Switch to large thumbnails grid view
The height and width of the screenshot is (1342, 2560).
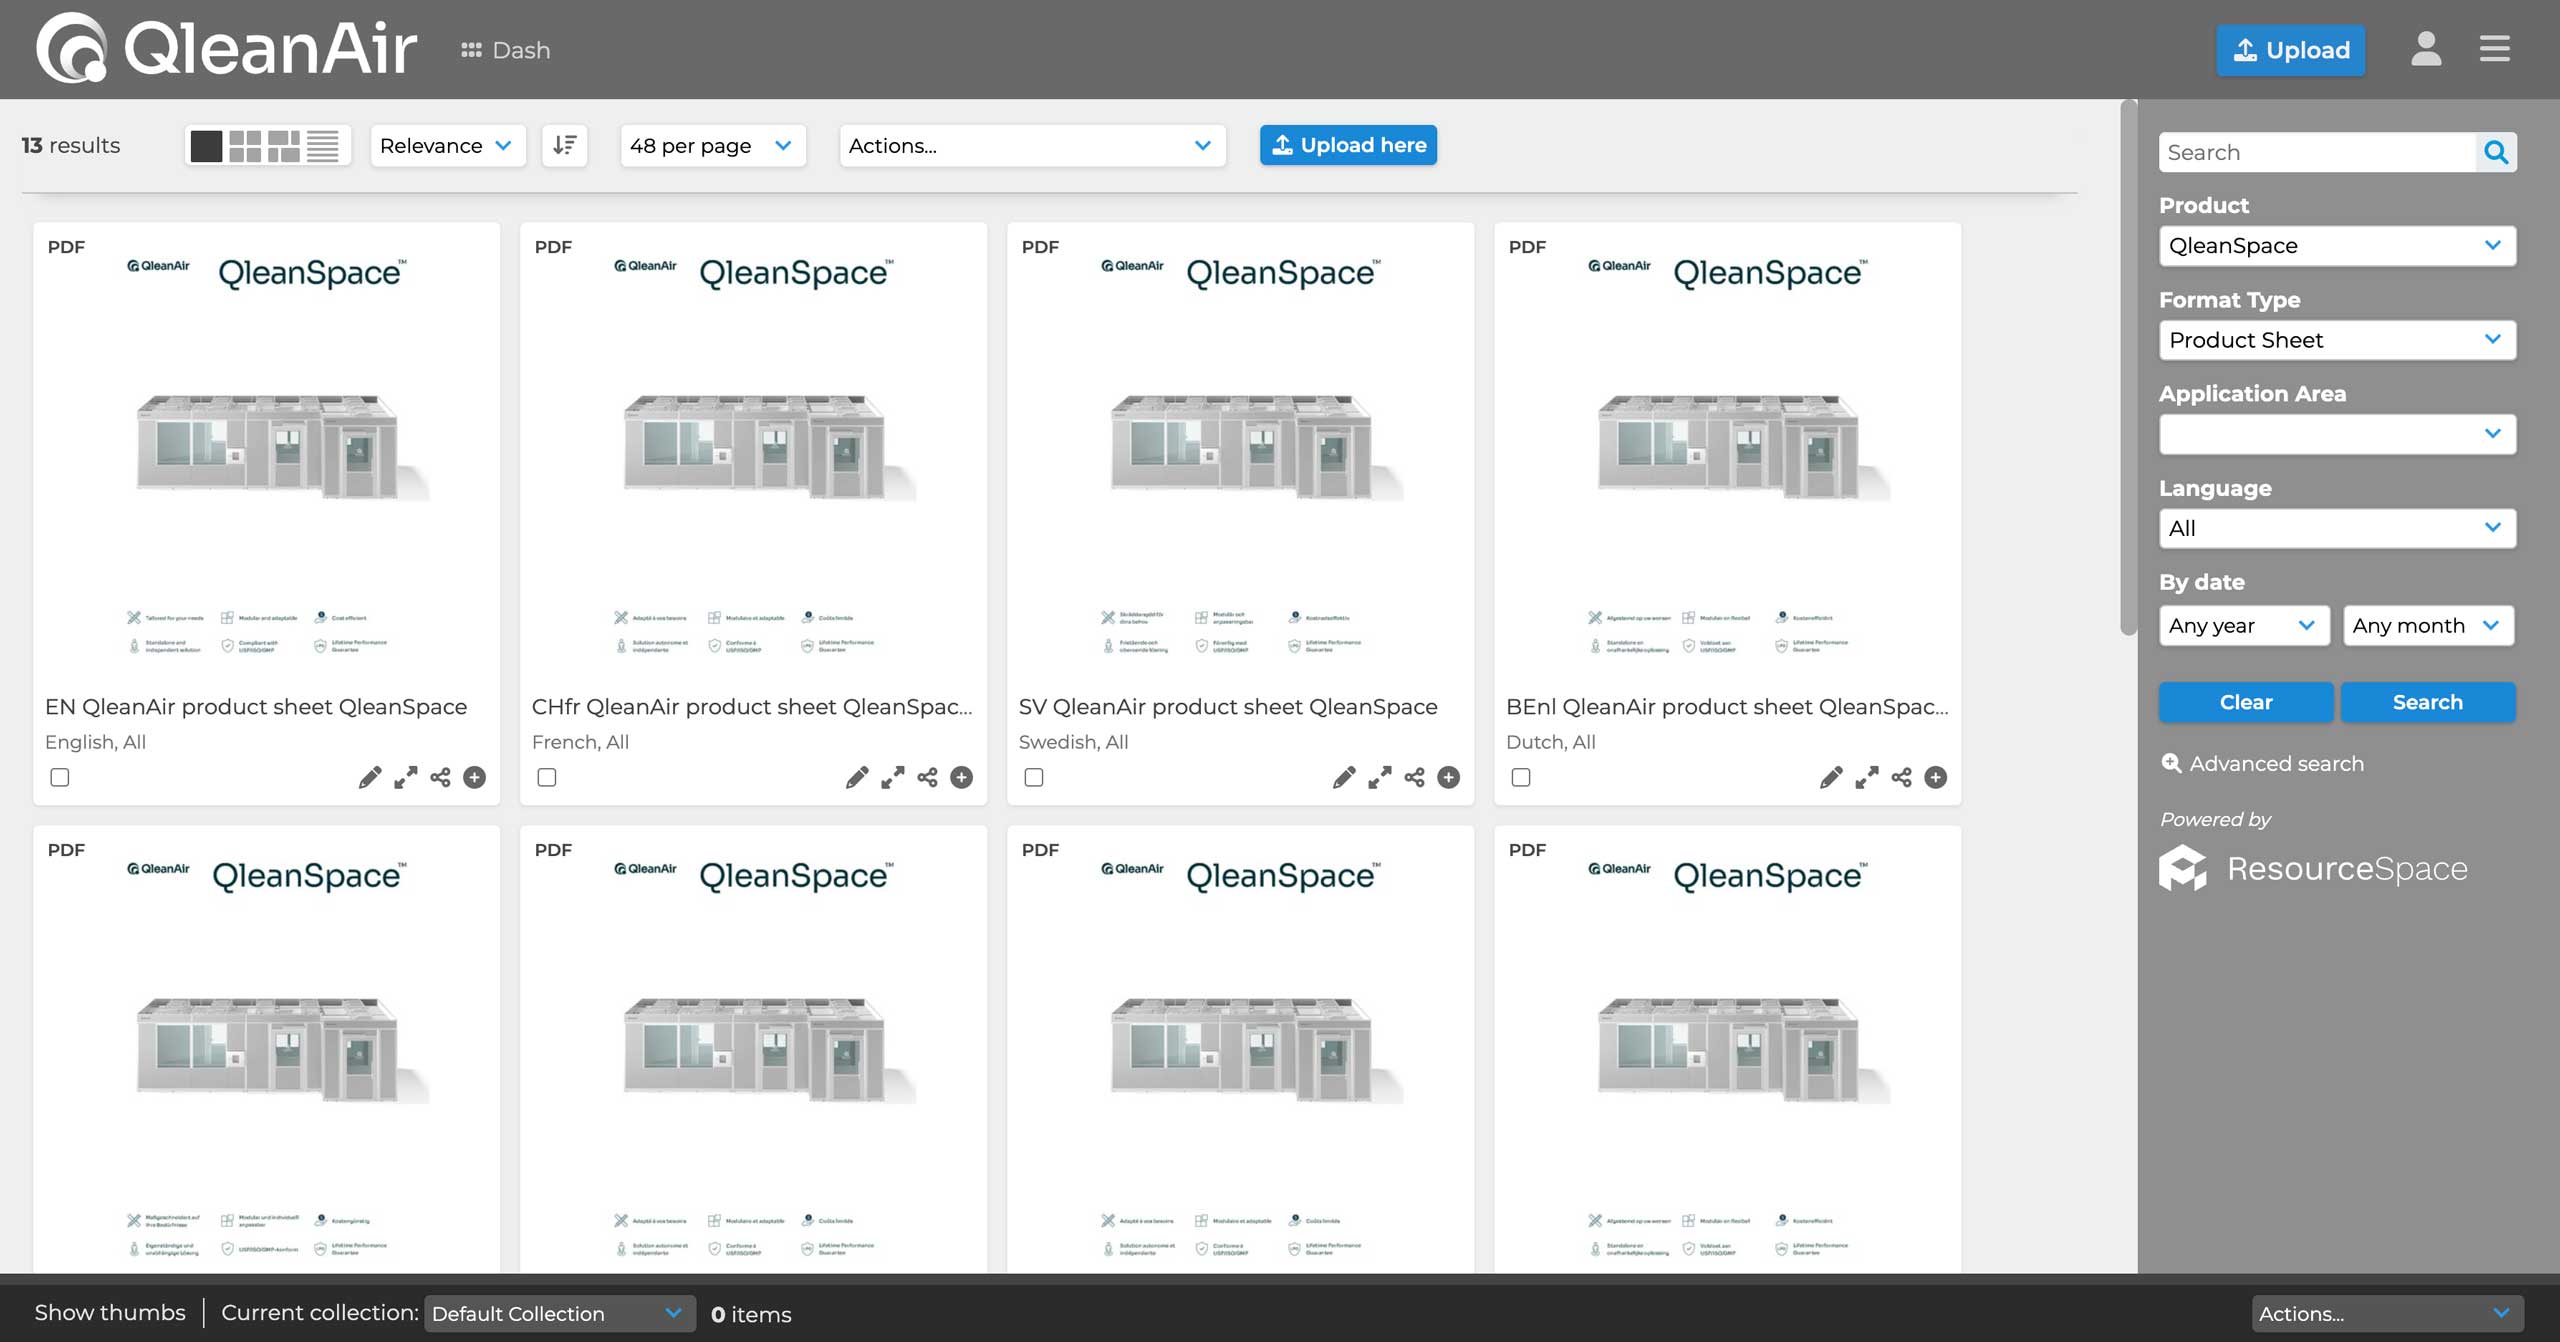pyautogui.click(x=245, y=146)
